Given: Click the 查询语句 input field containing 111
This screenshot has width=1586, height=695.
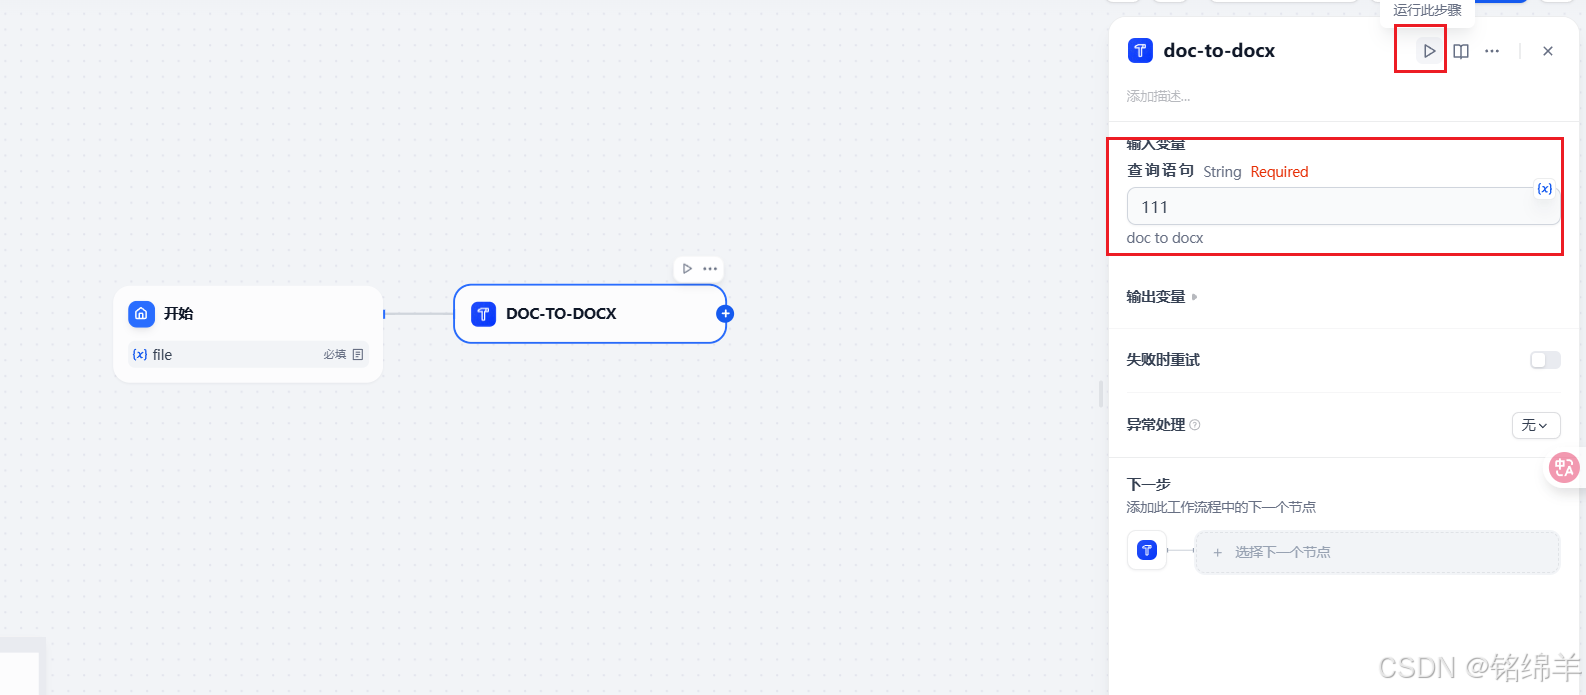Looking at the screenshot, I should pyautogui.click(x=1342, y=206).
